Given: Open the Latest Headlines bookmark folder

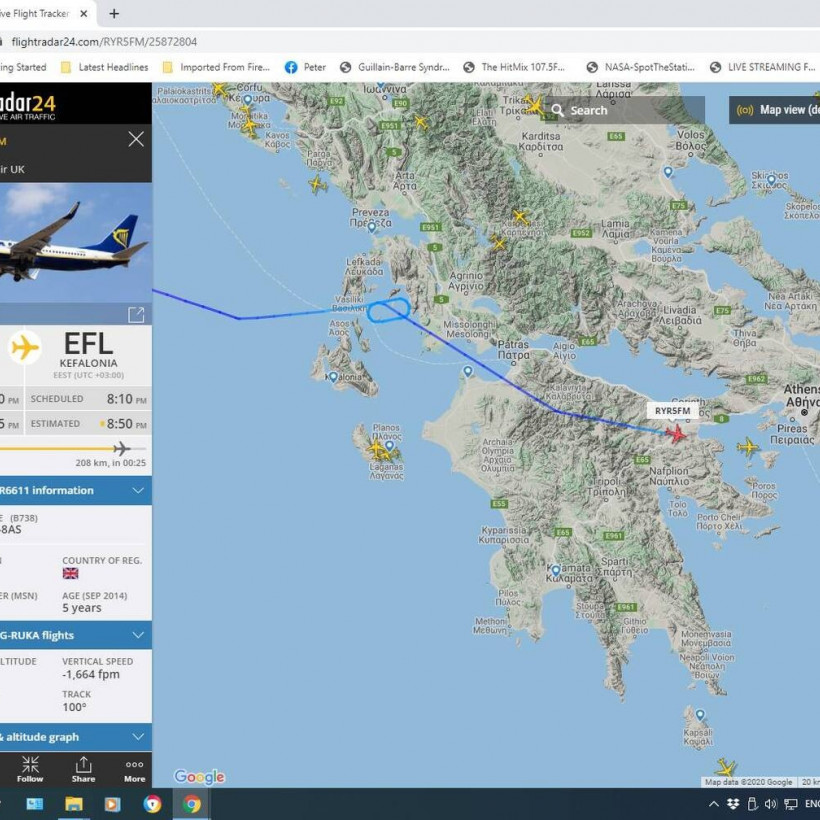Looking at the screenshot, I should [x=105, y=67].
